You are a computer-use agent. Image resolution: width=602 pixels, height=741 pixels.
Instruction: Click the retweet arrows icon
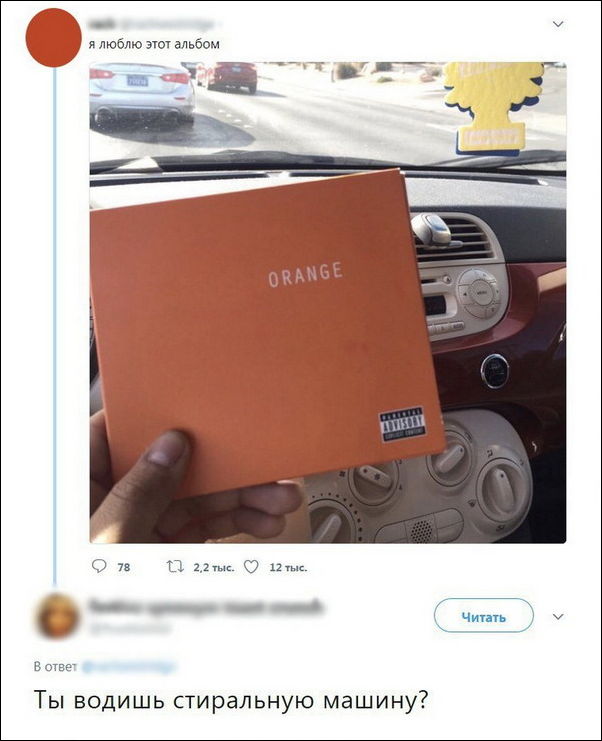click(175, 566)
